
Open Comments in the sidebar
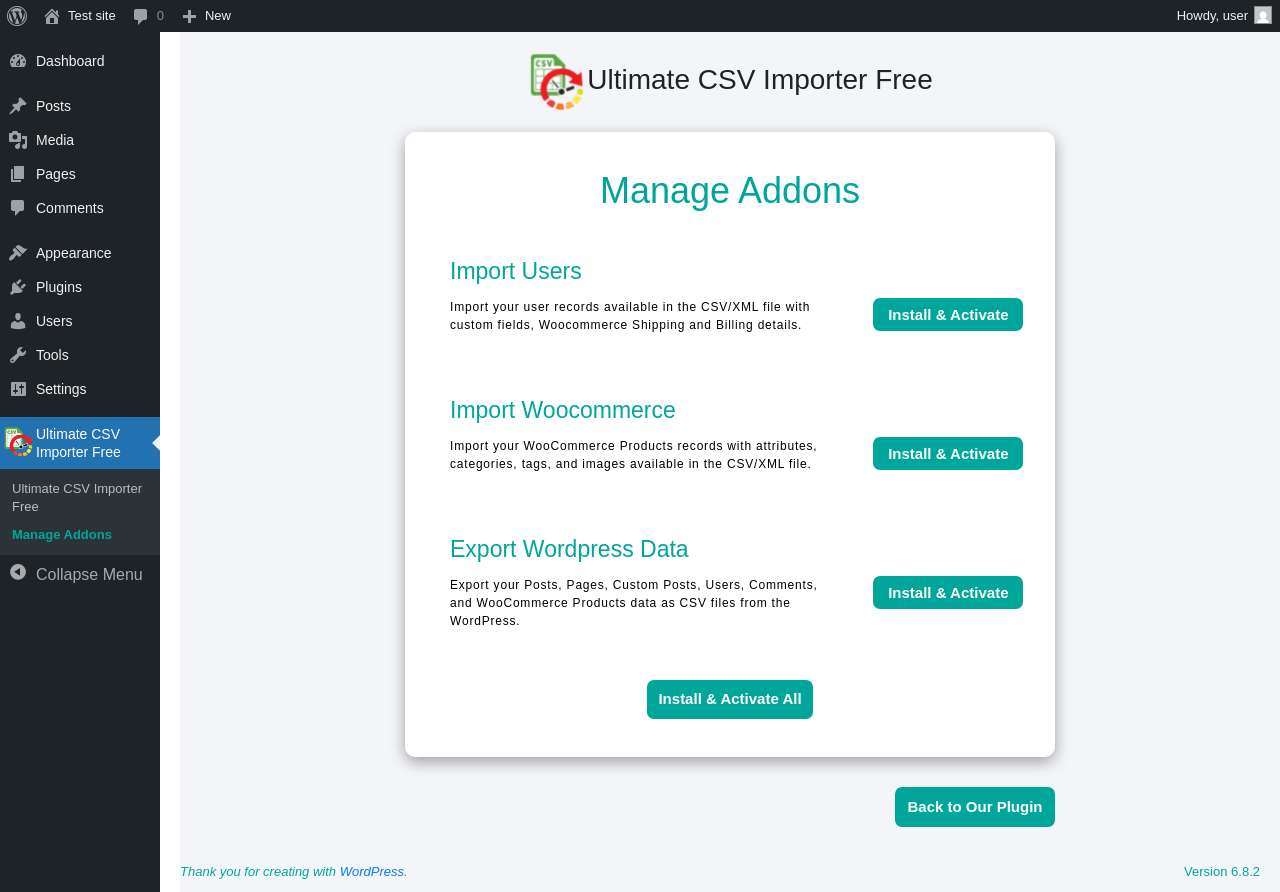pyautogui.click(x=70, y=208)
